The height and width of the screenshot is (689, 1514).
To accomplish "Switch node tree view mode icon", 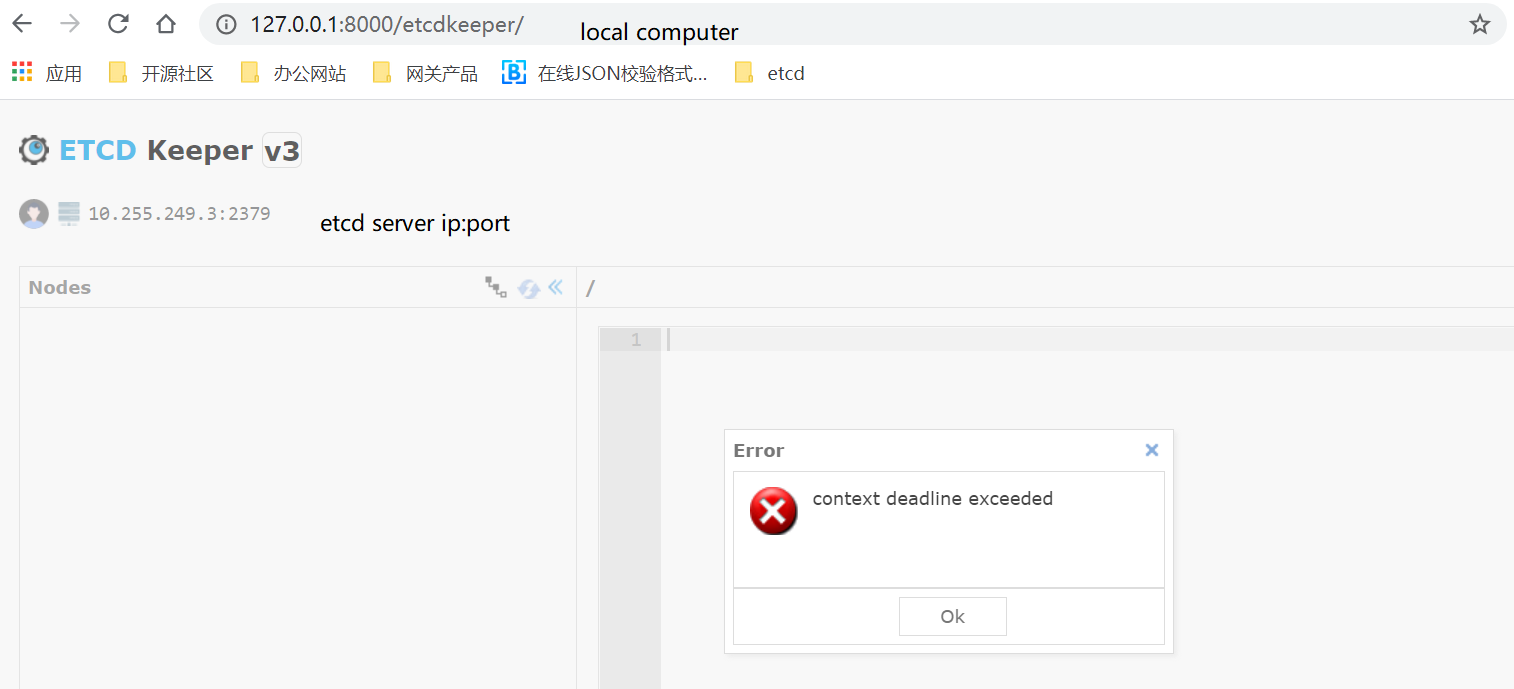I will (x=496, y=288).
